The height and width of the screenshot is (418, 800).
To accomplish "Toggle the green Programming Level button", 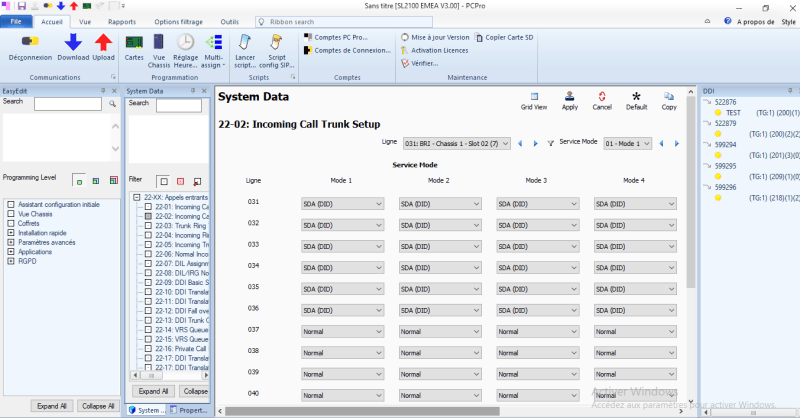I will (x=79, y=181).
